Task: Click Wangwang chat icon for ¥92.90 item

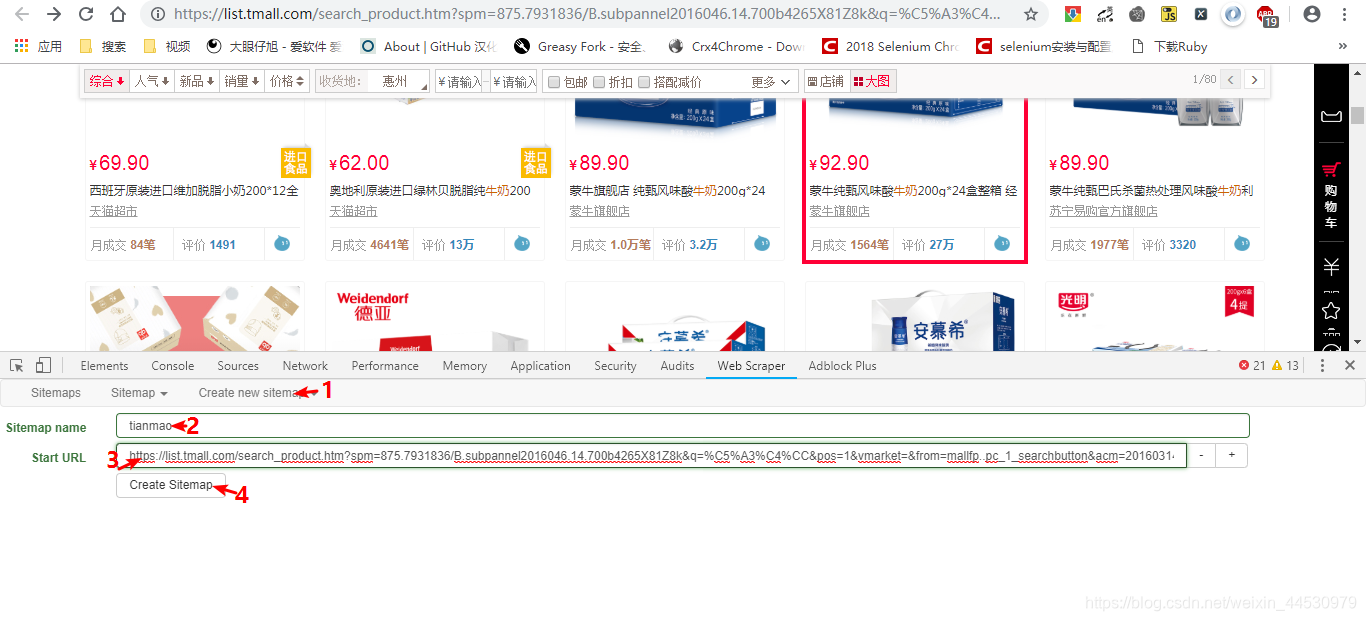Action: coord(1002,243)
